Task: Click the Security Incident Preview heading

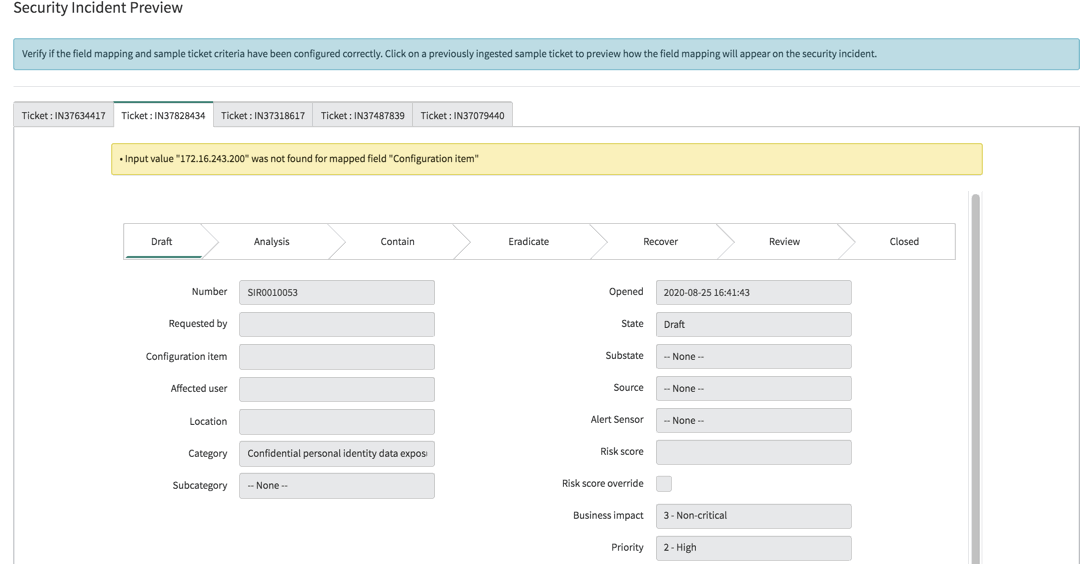Action: click(98, 8)
